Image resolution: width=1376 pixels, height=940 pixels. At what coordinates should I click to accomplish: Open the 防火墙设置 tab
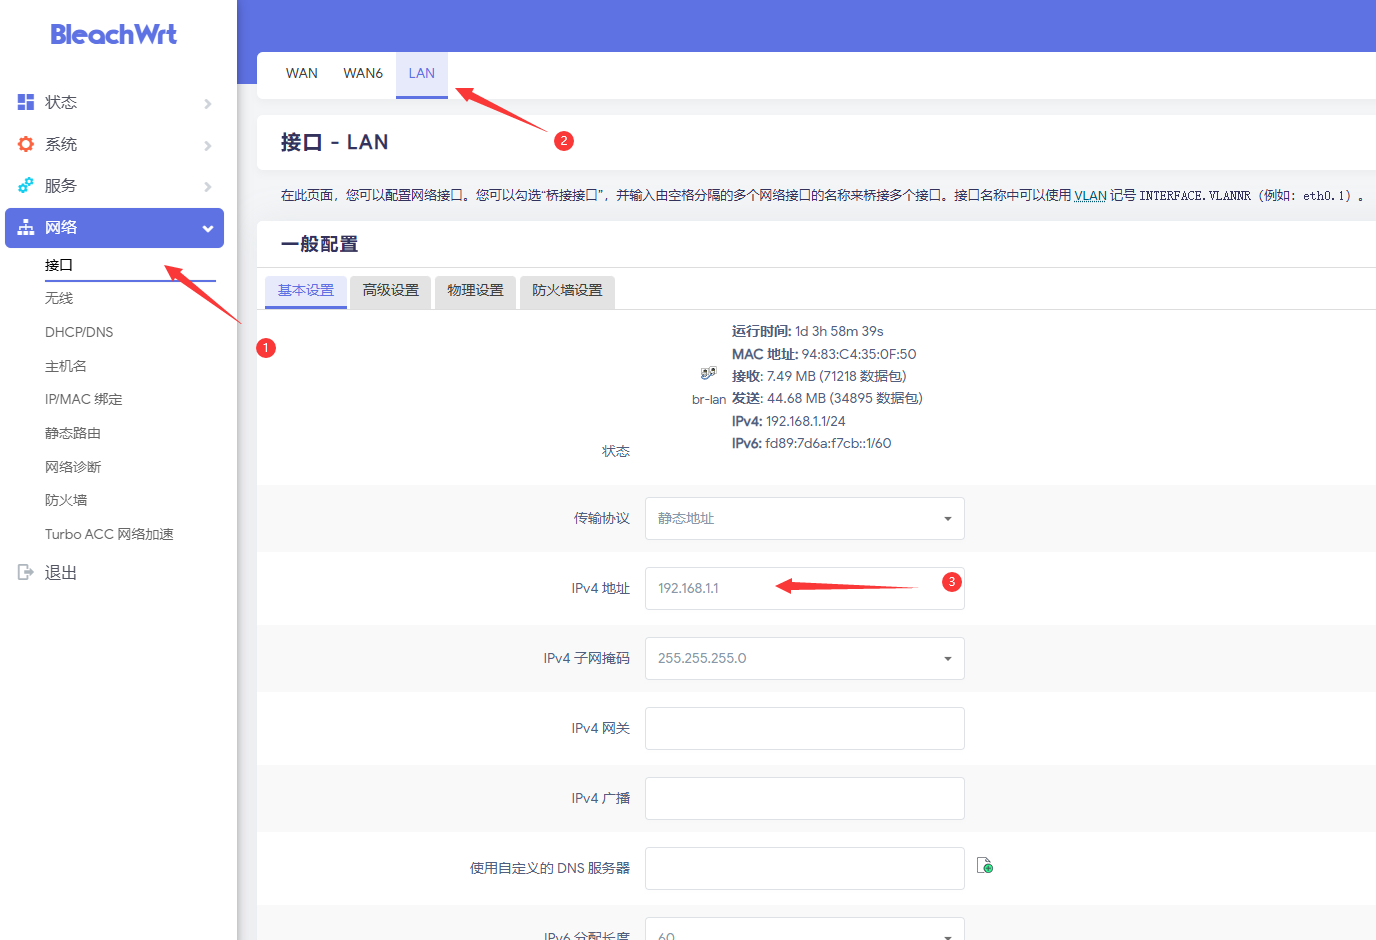point(567,291)
